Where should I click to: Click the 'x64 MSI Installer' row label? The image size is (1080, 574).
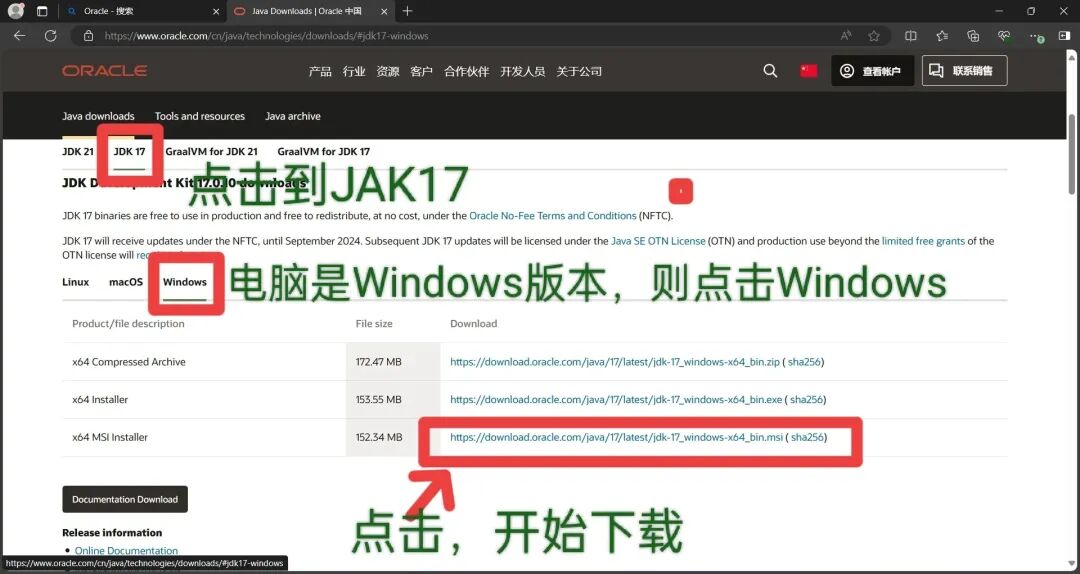[x=110, y=438]
